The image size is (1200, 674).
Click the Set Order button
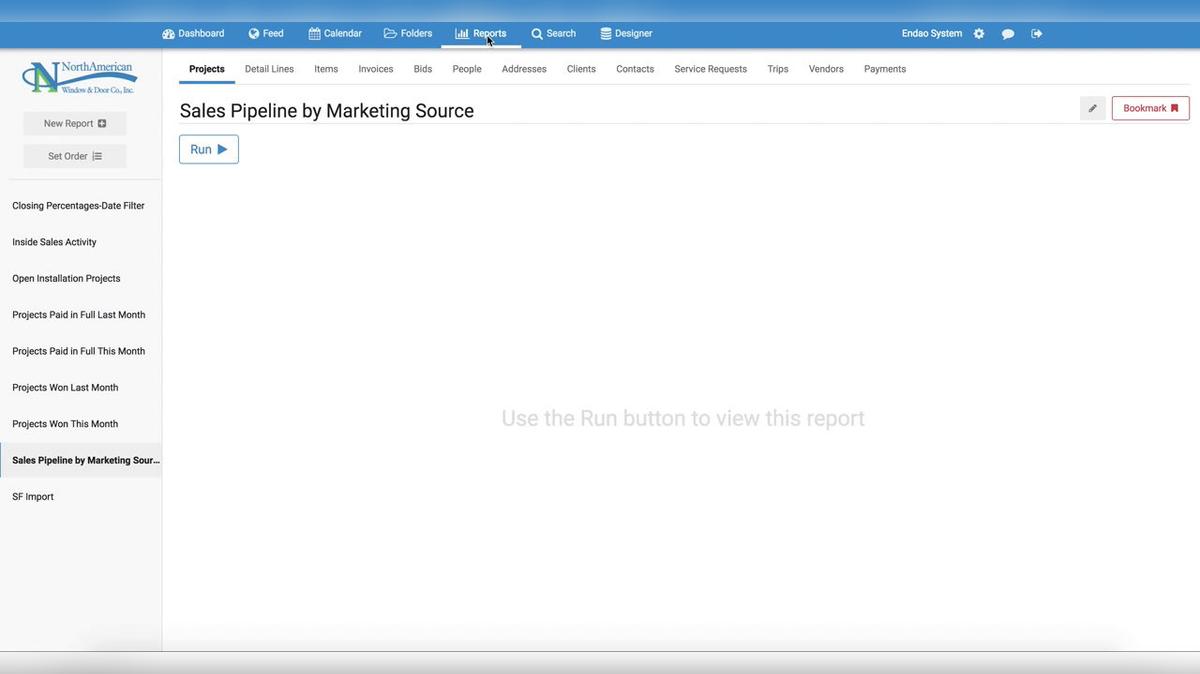[75, 156]
